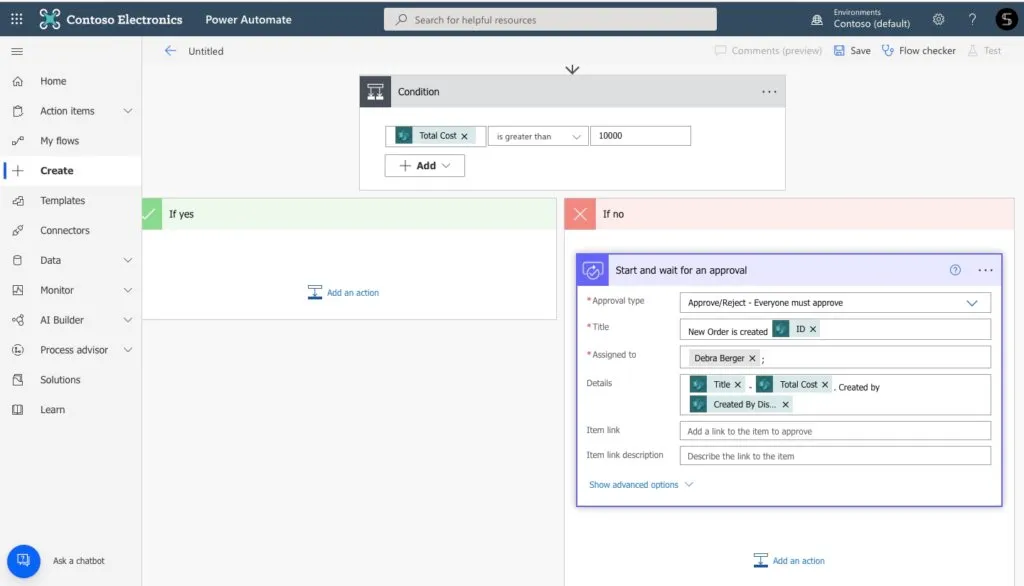Viewport: 1024px width, 586px height.
Task: Click the Item link description field
Action: tap(835, 456)
